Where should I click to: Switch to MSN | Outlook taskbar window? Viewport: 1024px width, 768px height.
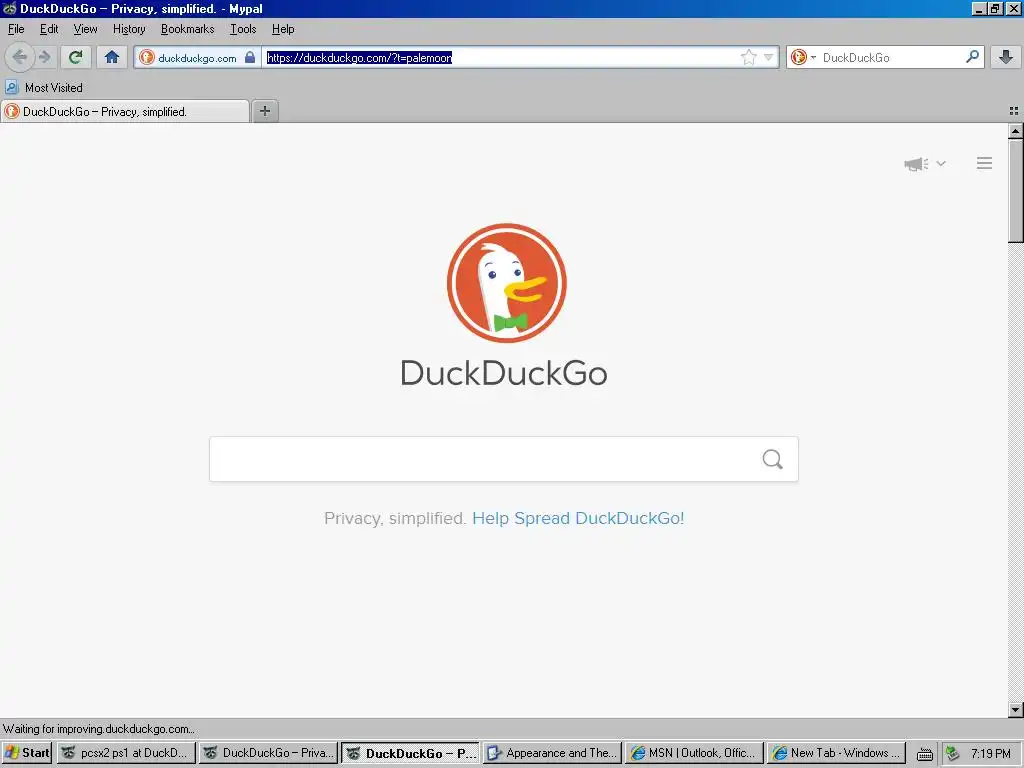[x=694, y=753]
